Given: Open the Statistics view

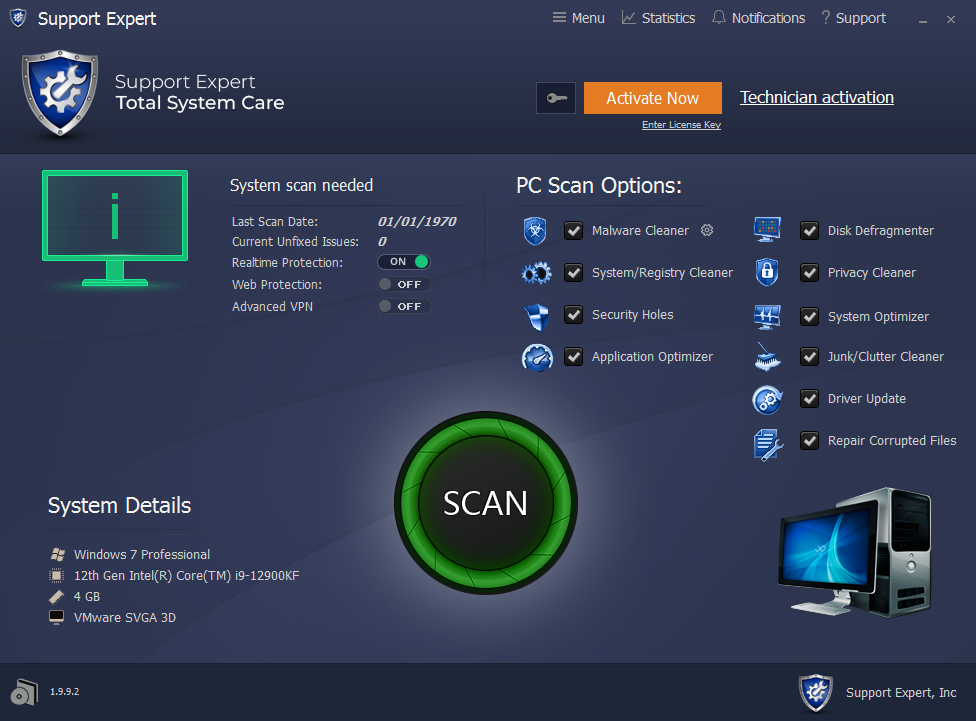Looking at the screenshot, I should (658, 18).
